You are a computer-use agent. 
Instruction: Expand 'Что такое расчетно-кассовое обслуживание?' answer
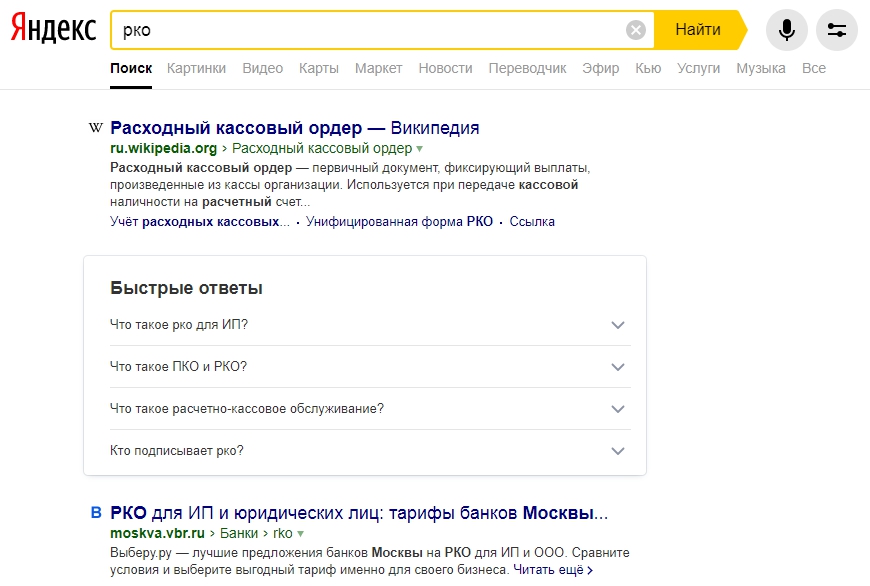point(617,409)
